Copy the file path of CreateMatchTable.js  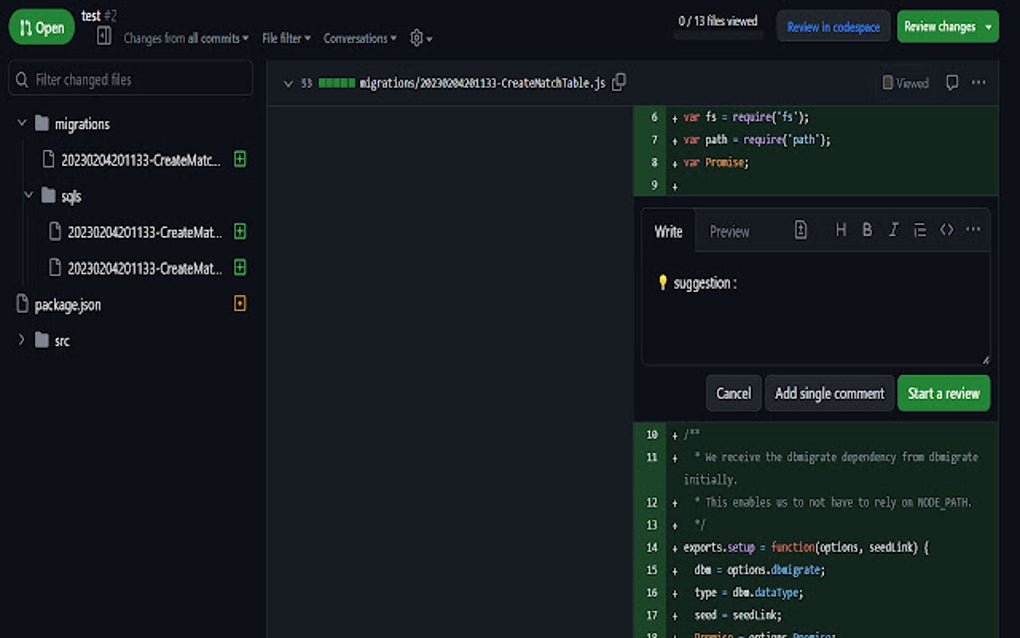[x=620, y=83]
